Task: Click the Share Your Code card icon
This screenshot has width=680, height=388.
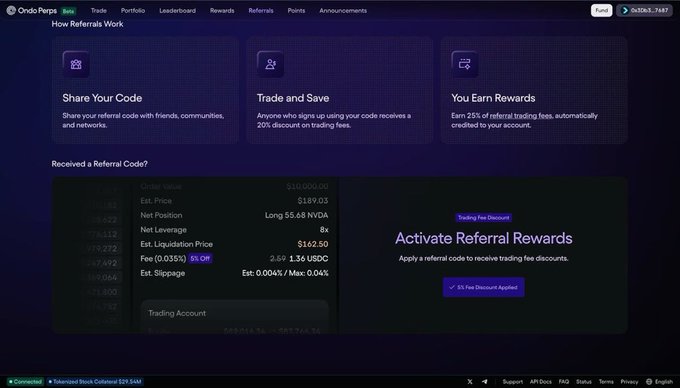Action: (76, 64)
